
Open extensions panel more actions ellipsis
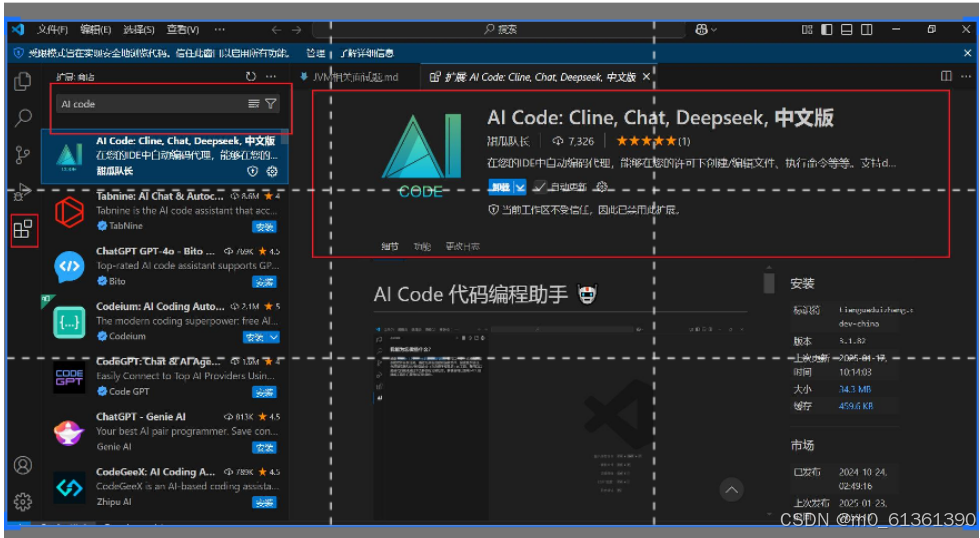pos(271,76)
